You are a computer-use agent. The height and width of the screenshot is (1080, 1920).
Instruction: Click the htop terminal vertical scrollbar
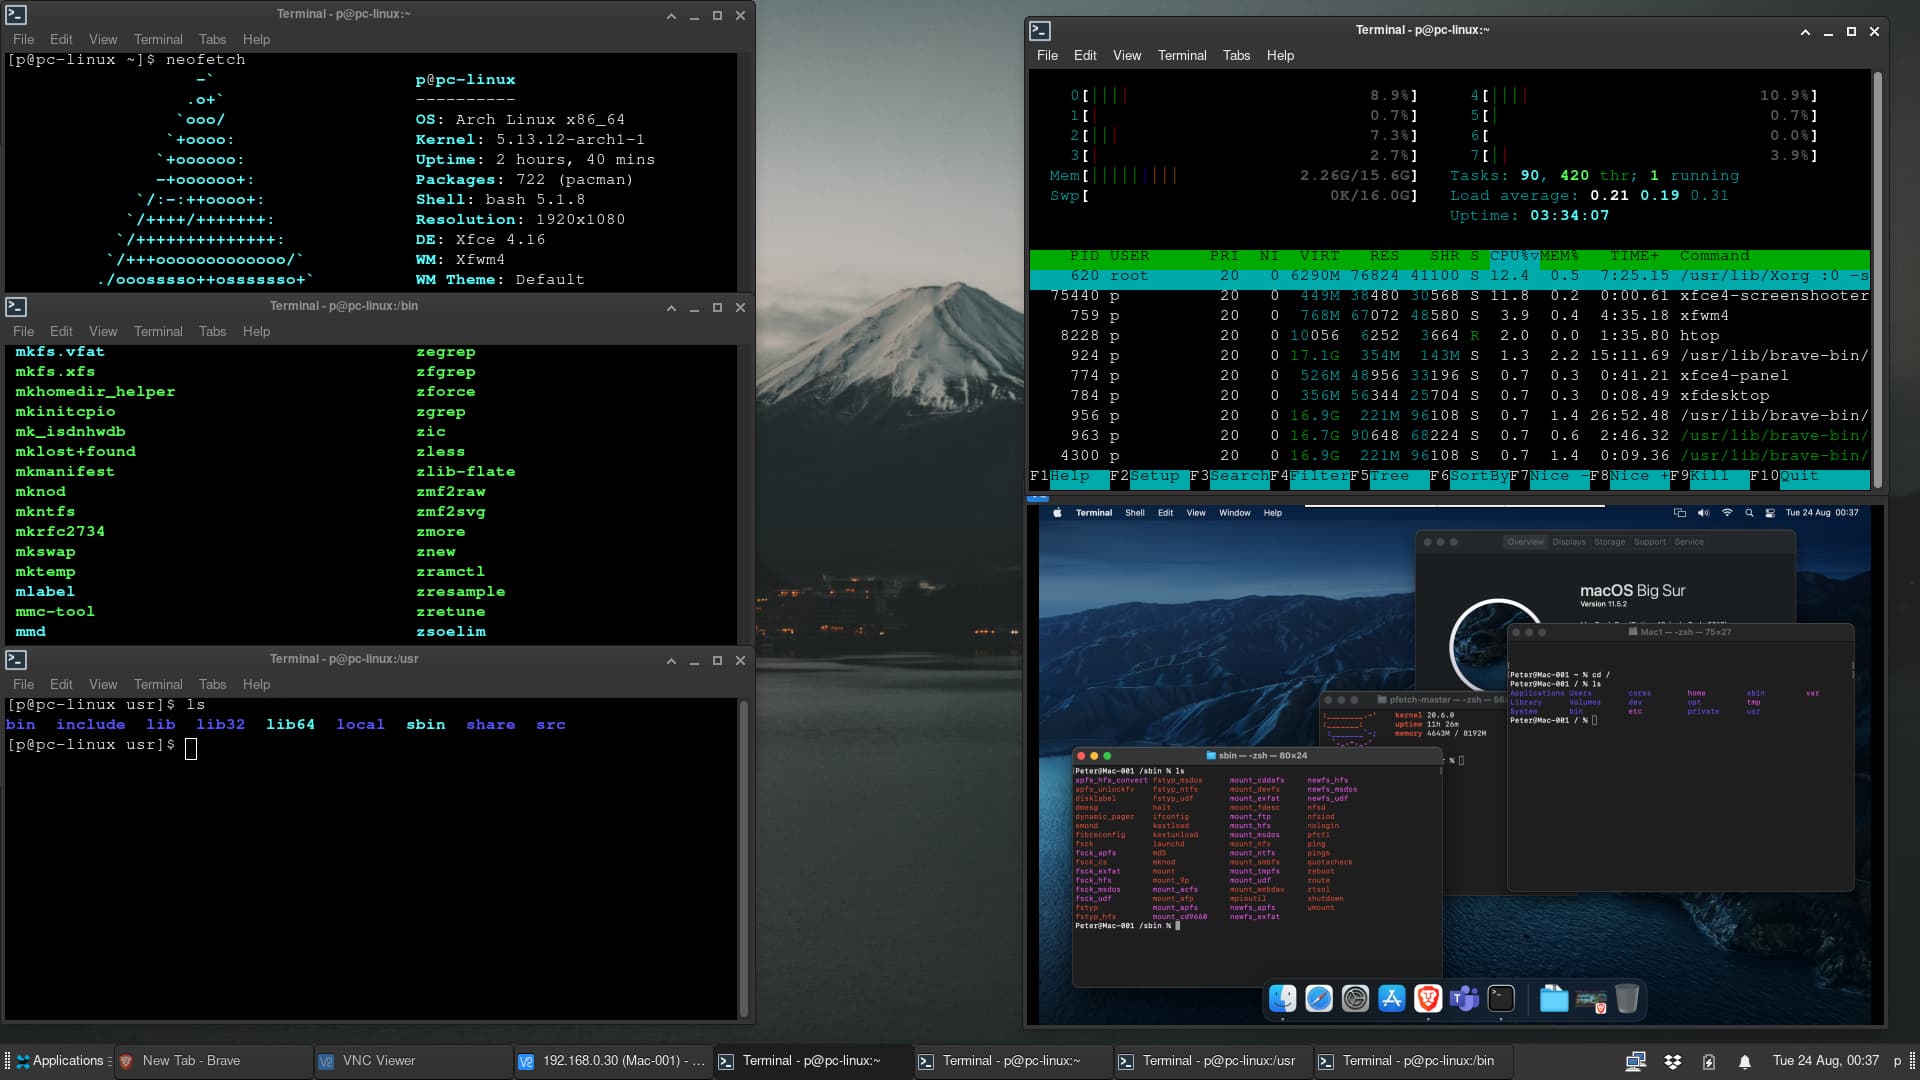[x=1877, y=279]
